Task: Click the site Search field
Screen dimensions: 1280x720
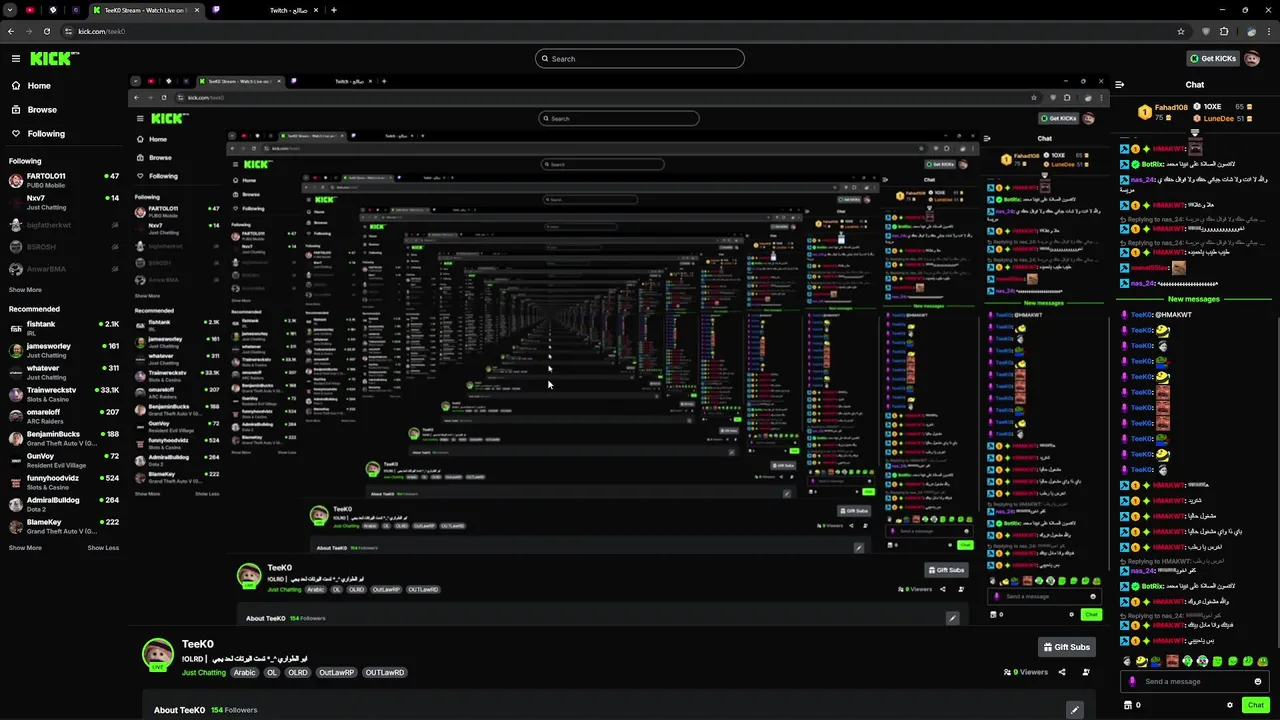Action: coord(640,59)
